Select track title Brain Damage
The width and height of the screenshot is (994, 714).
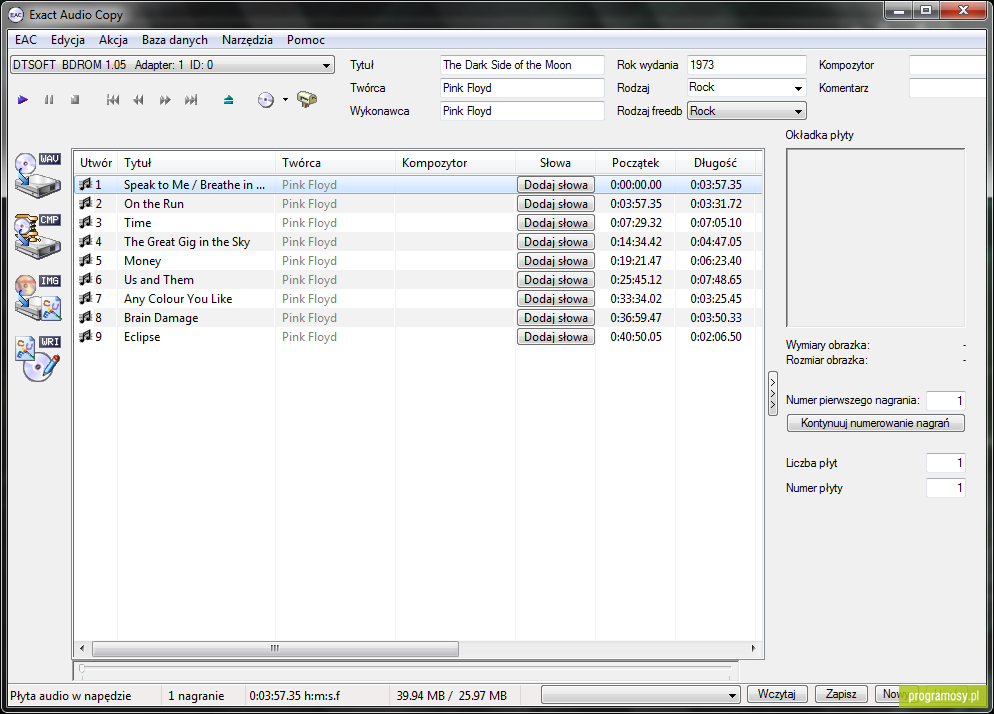click(161, 318)
